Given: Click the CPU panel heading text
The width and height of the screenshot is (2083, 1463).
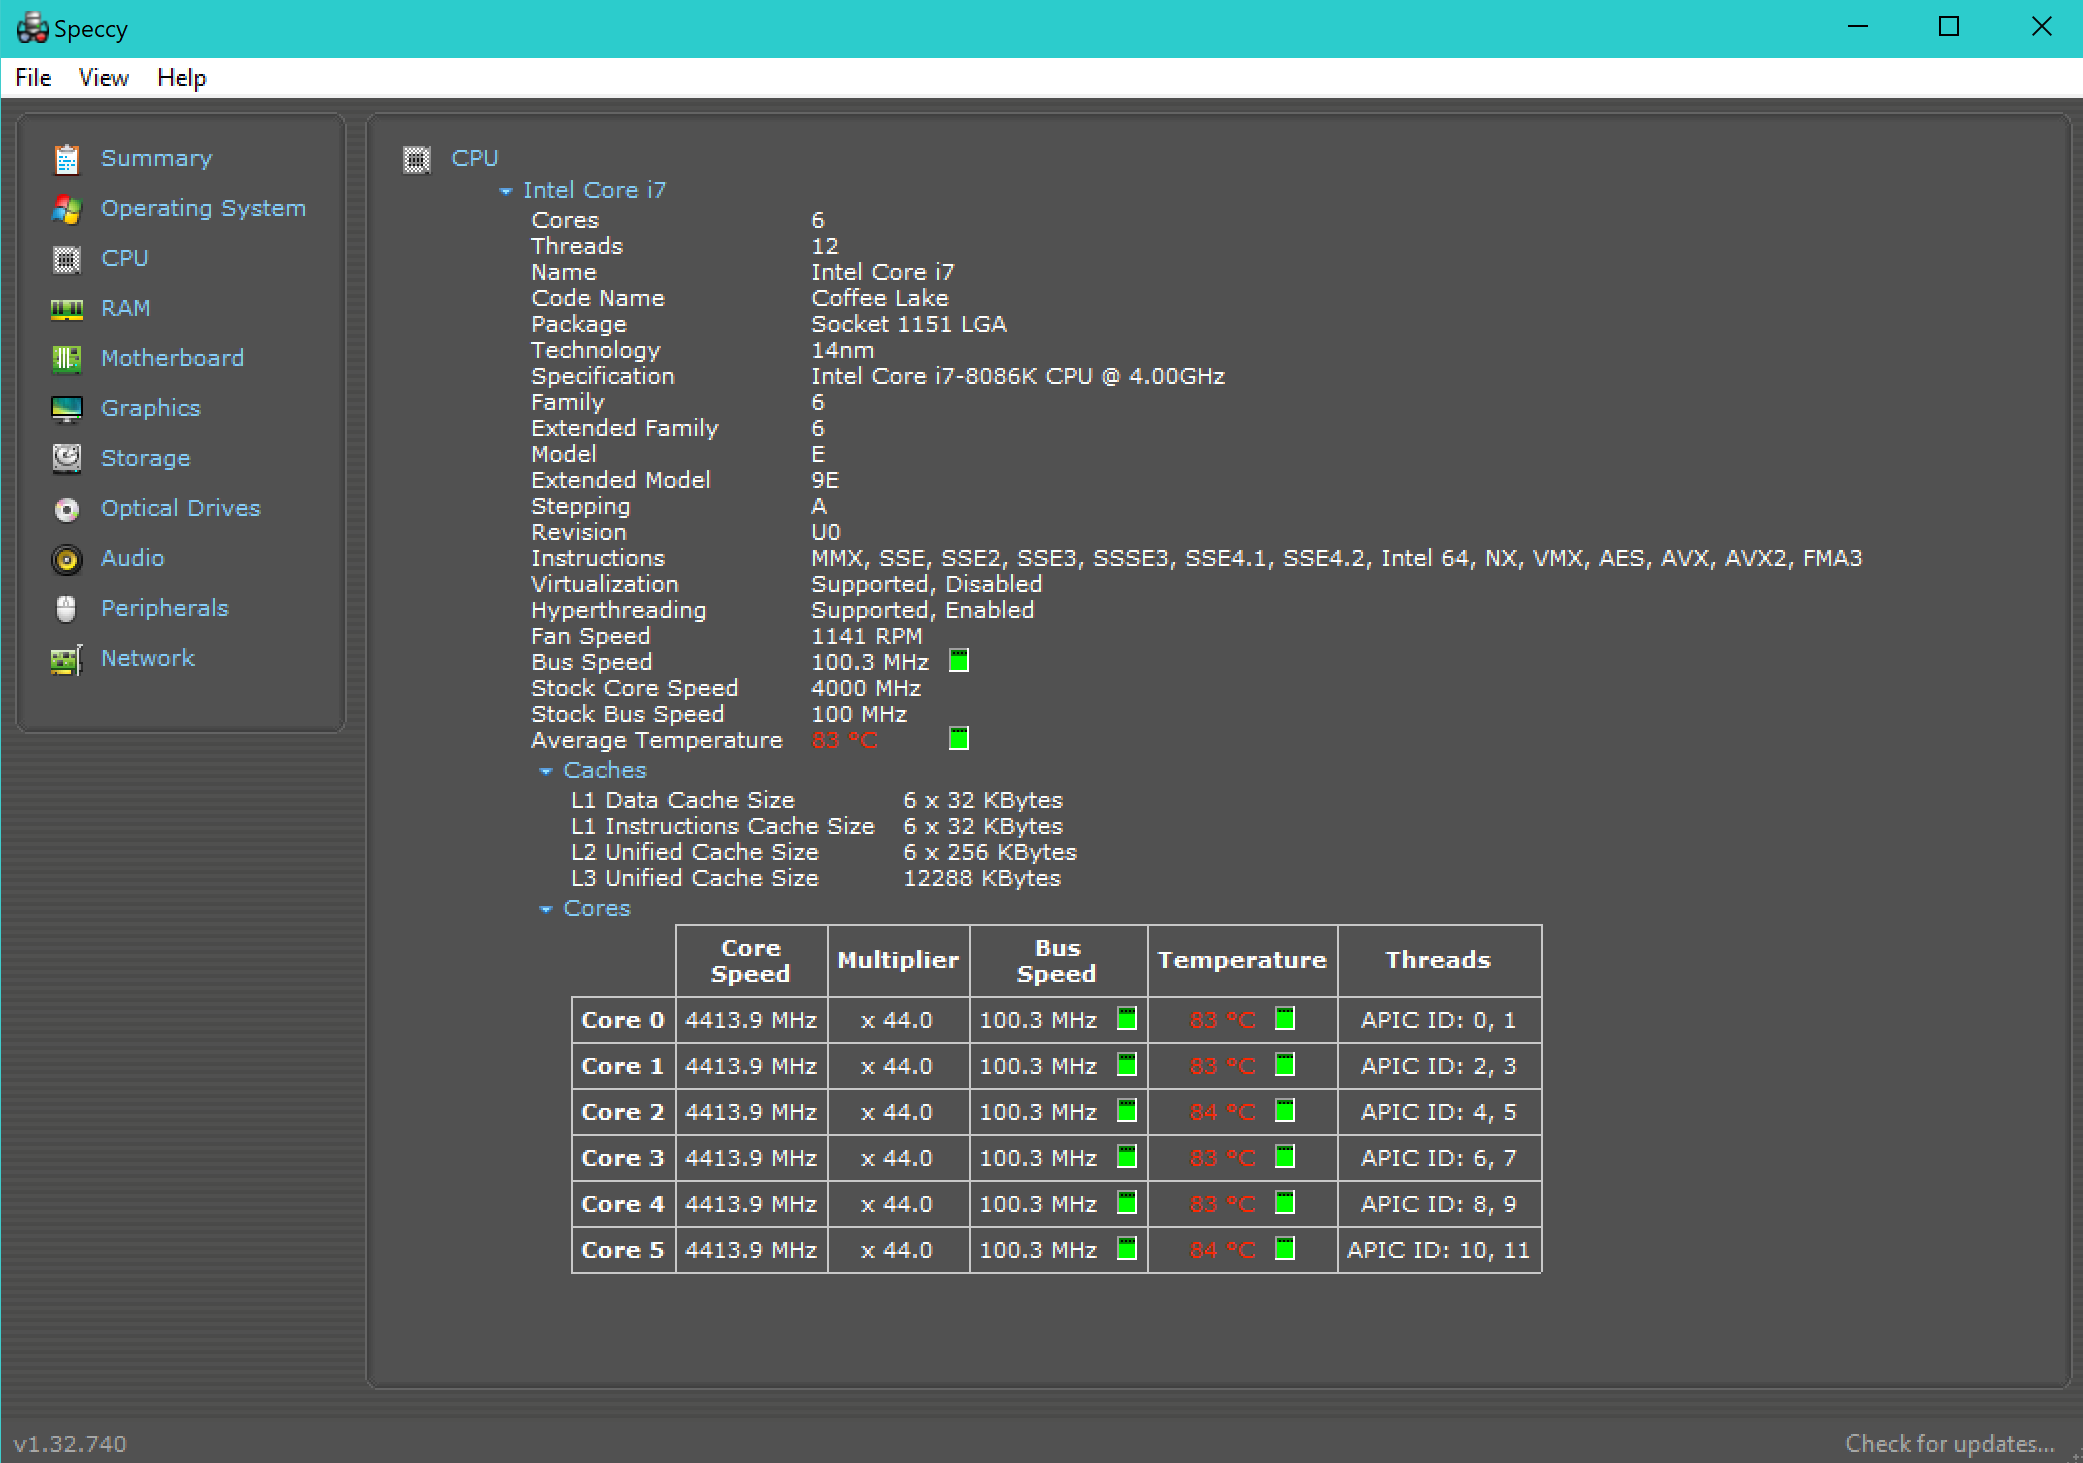Looking at the screenshot, I should (x=475, y=158).
